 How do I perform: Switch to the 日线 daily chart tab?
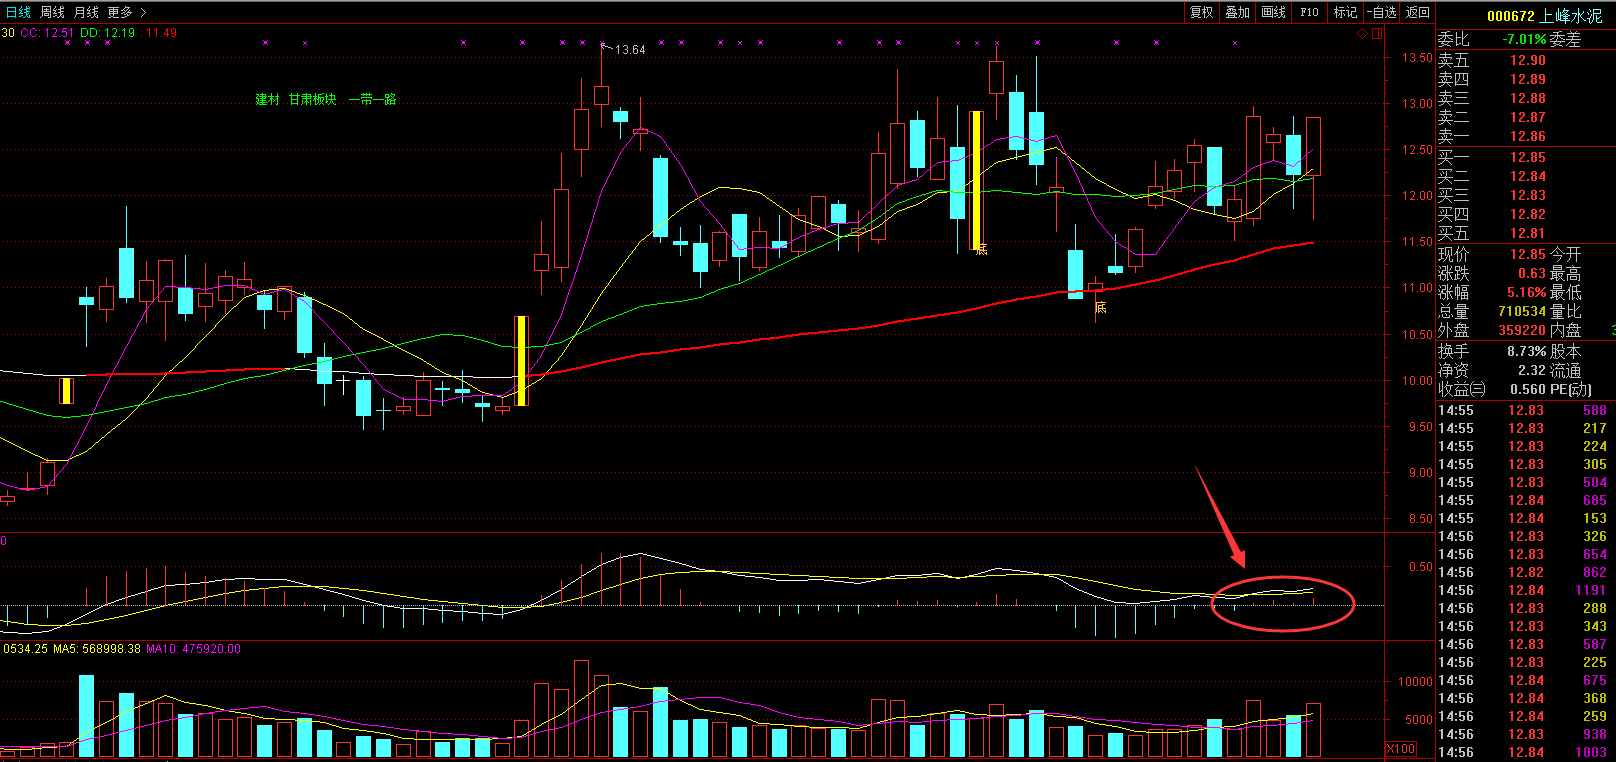(18, 12)
